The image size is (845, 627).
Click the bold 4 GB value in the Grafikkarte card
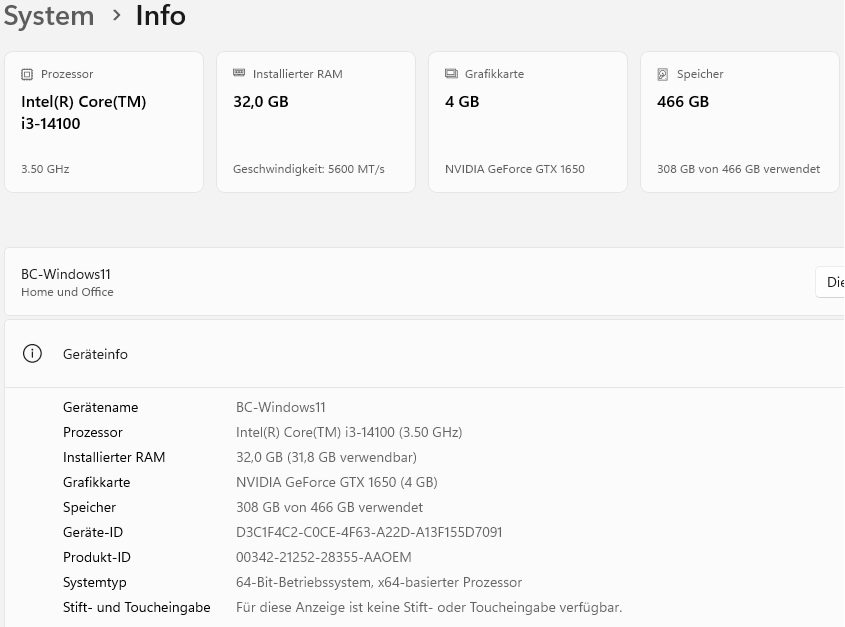coord(462,101)
